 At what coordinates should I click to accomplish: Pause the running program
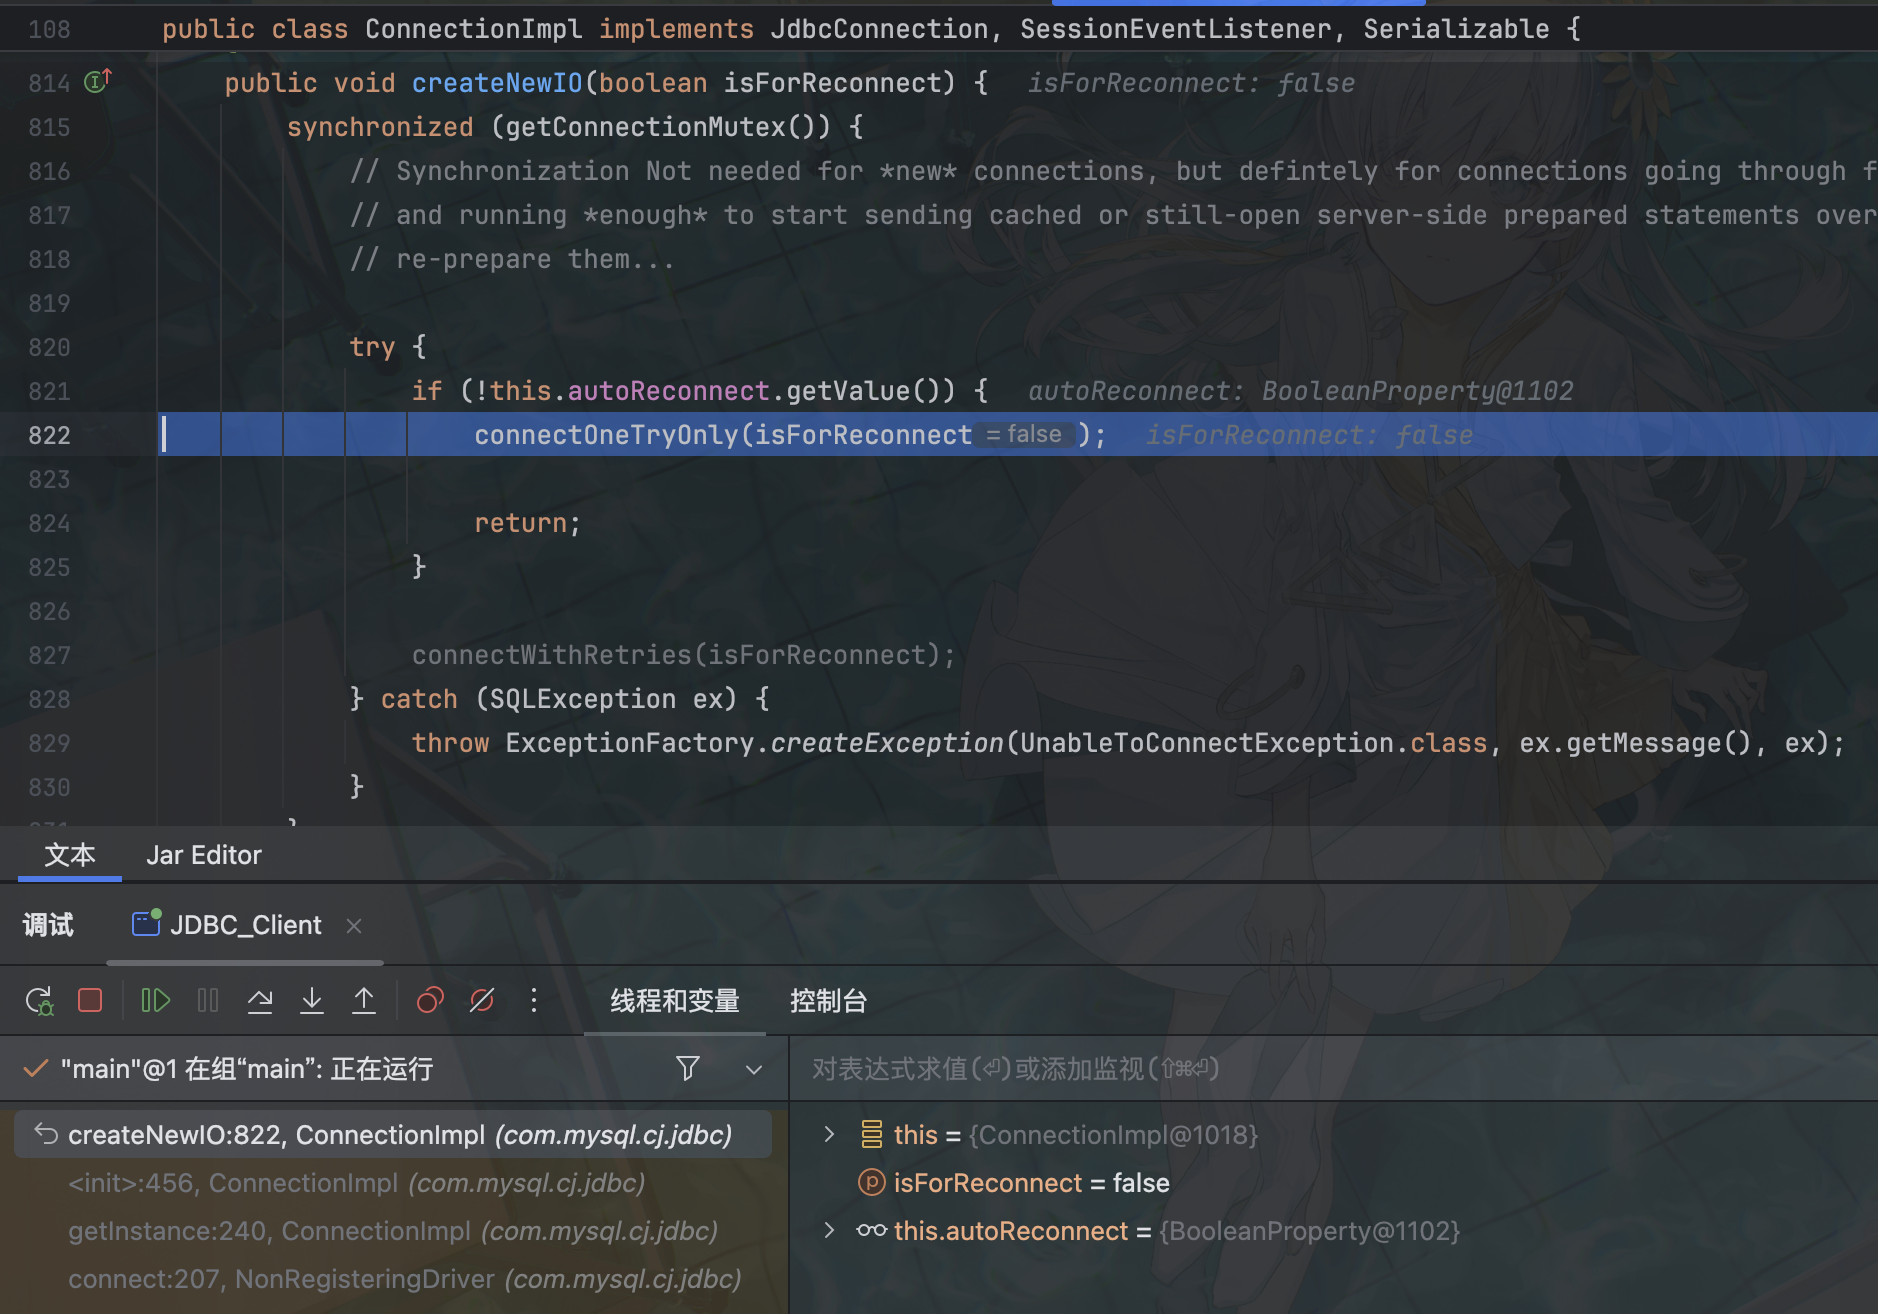tap(208, 1000)
